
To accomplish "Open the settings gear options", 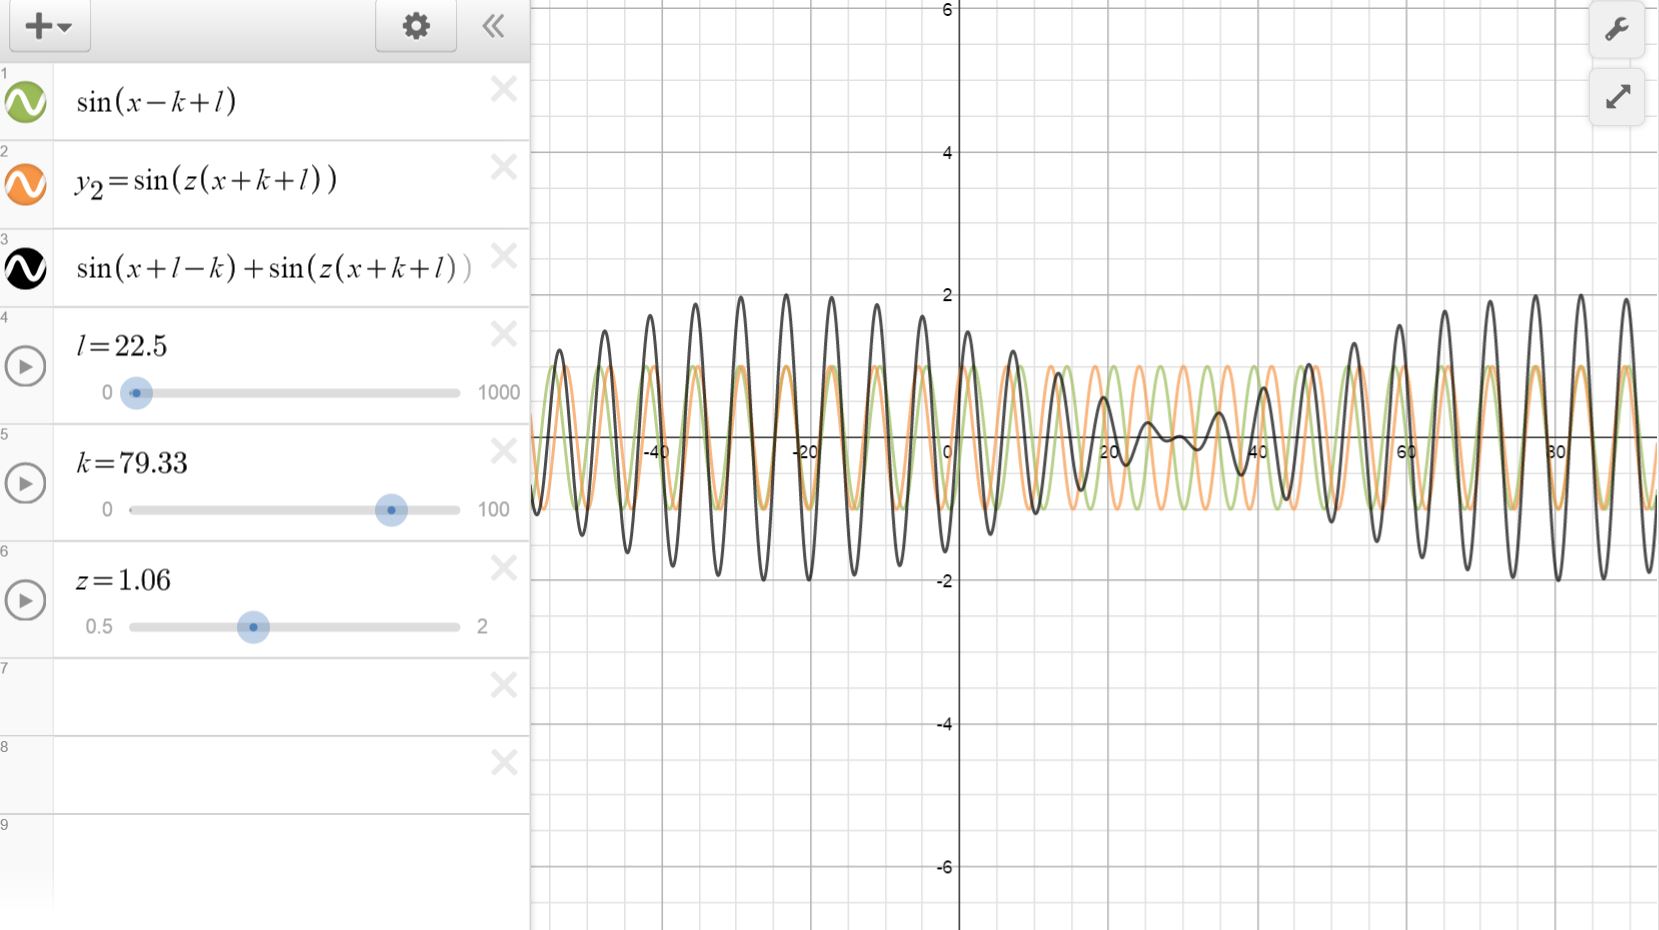I will click(416, 26).
